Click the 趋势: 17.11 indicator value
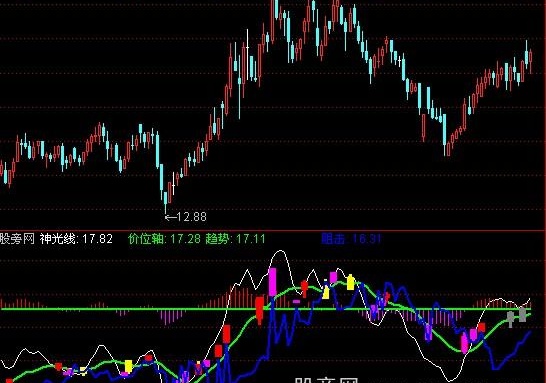The width and height of the screenshot is (546, 383). coord(235,239)
